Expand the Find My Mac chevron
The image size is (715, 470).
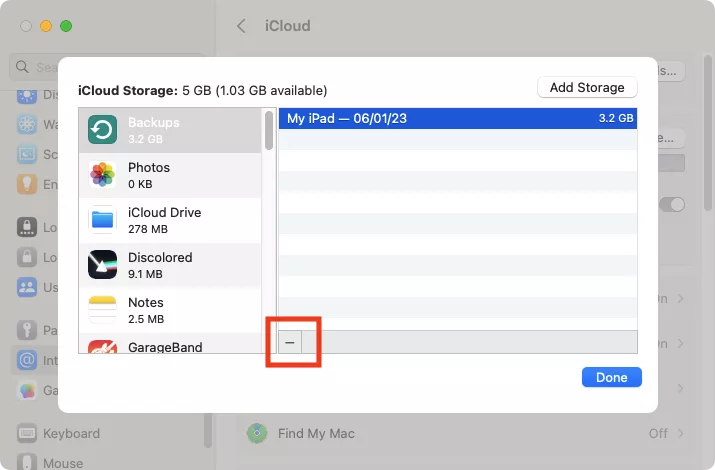pyautogui.click(x=681, y=433)
